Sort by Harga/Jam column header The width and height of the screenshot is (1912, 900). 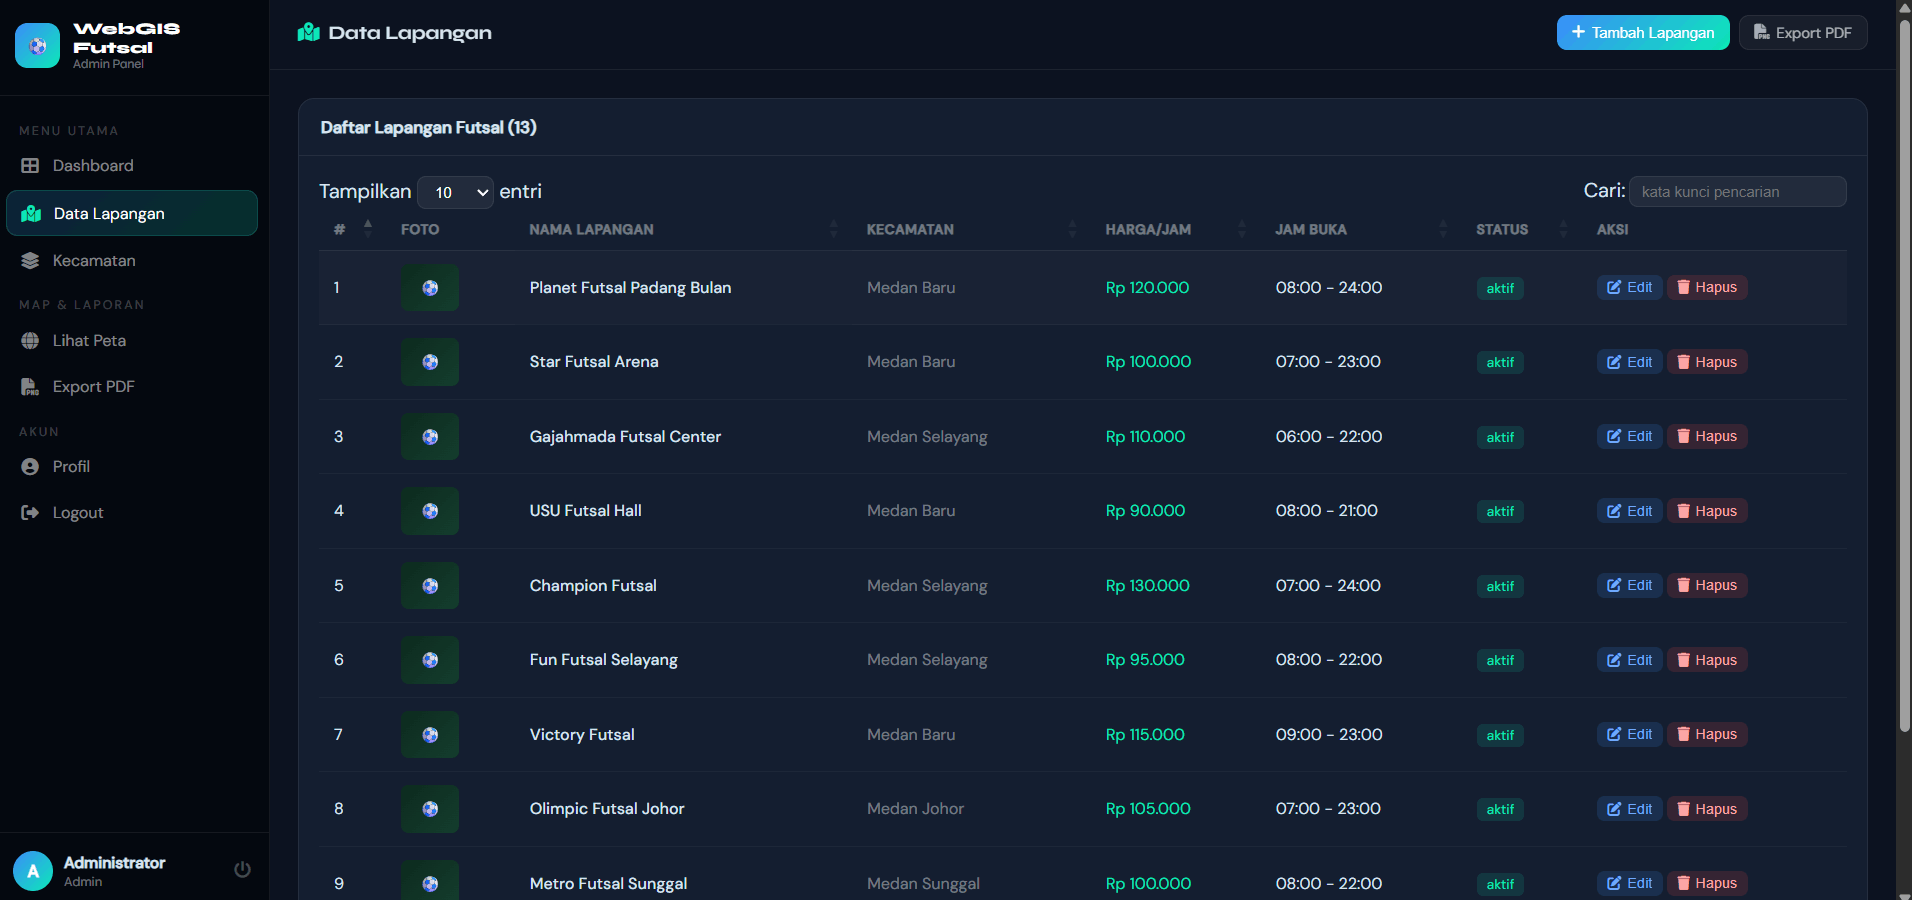[x=1175, y=229]
